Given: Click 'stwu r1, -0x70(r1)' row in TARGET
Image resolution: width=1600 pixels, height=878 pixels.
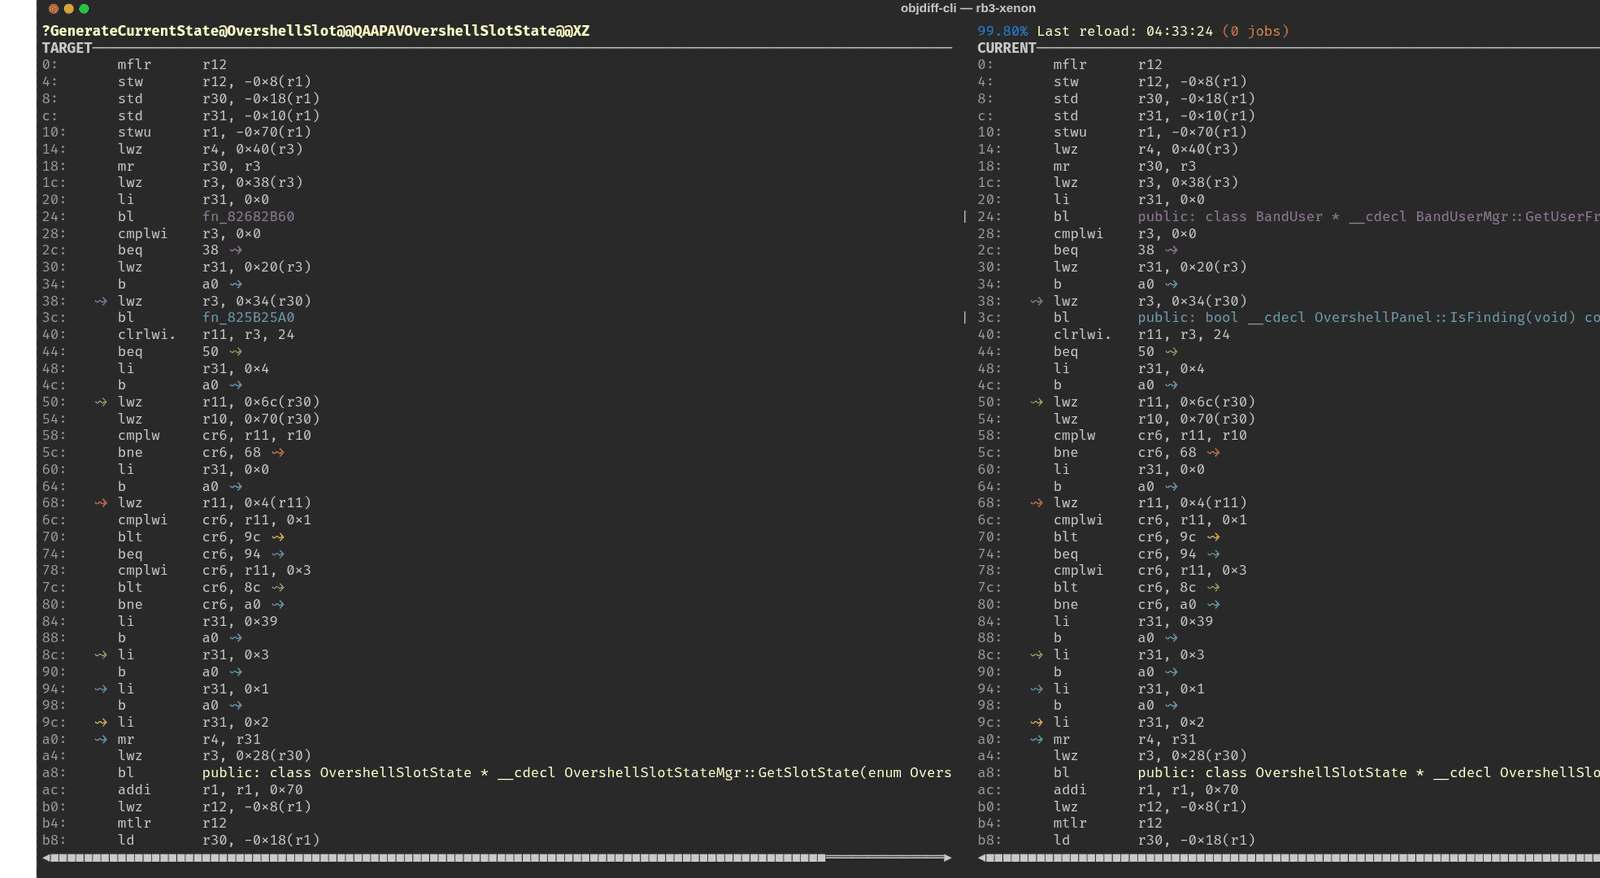Looking at the screenshot, I should point(177,132).
